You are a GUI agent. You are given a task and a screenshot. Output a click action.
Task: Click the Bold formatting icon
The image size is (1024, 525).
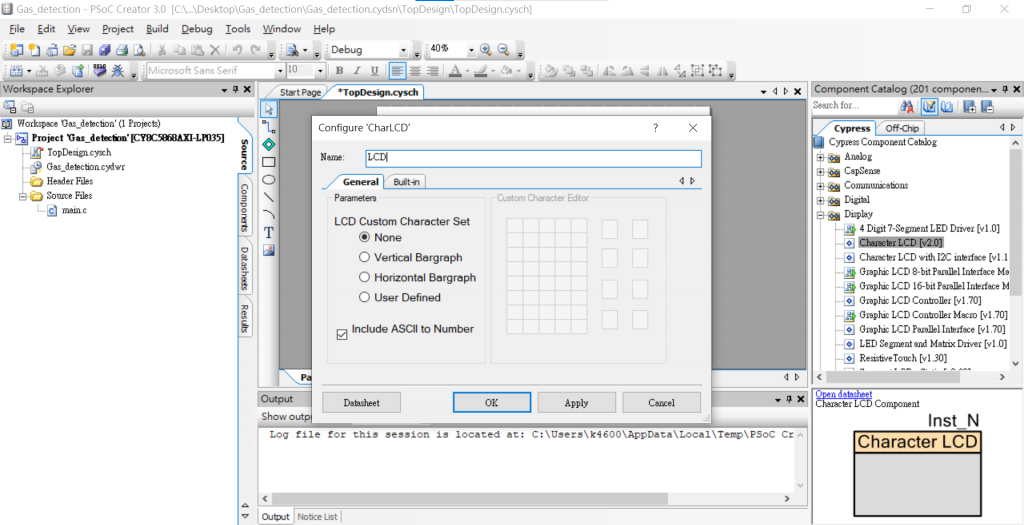point(339,71)
